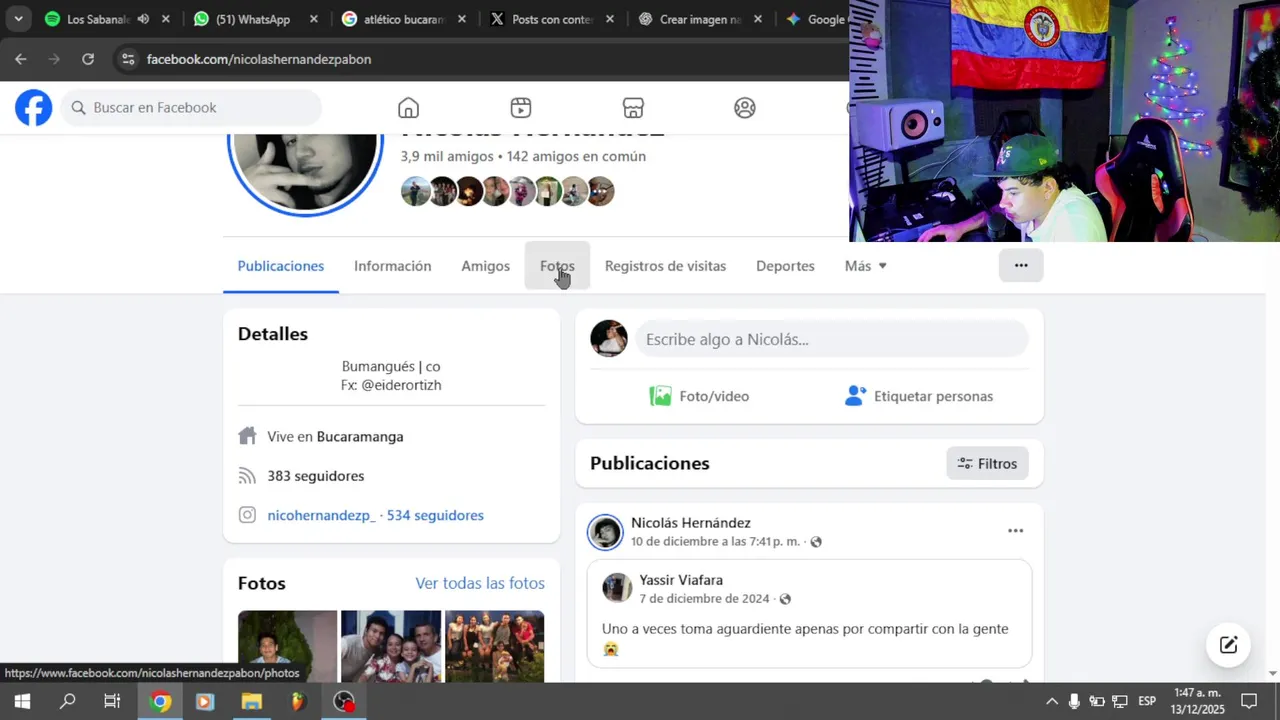Click the 383 seguidores text

(316, 476)
